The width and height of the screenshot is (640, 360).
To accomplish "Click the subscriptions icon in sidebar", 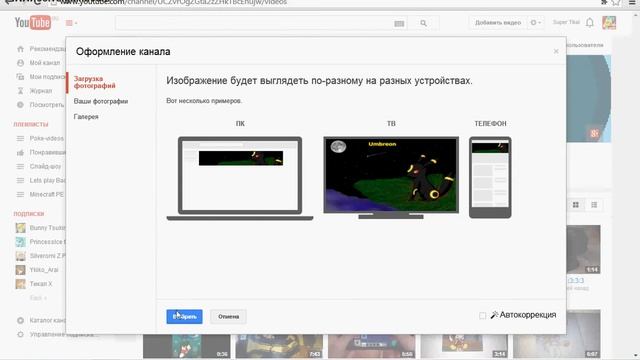I will [20, 77].
